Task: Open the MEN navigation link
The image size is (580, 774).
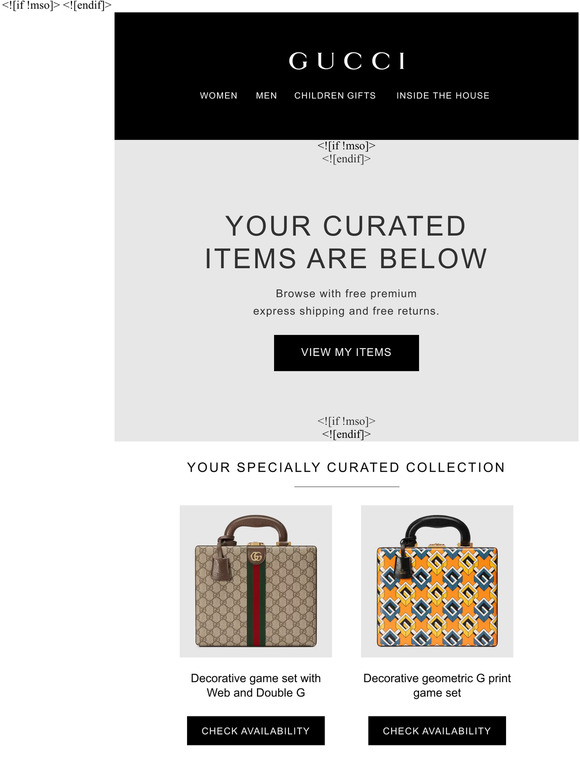Action: (266, 96)
